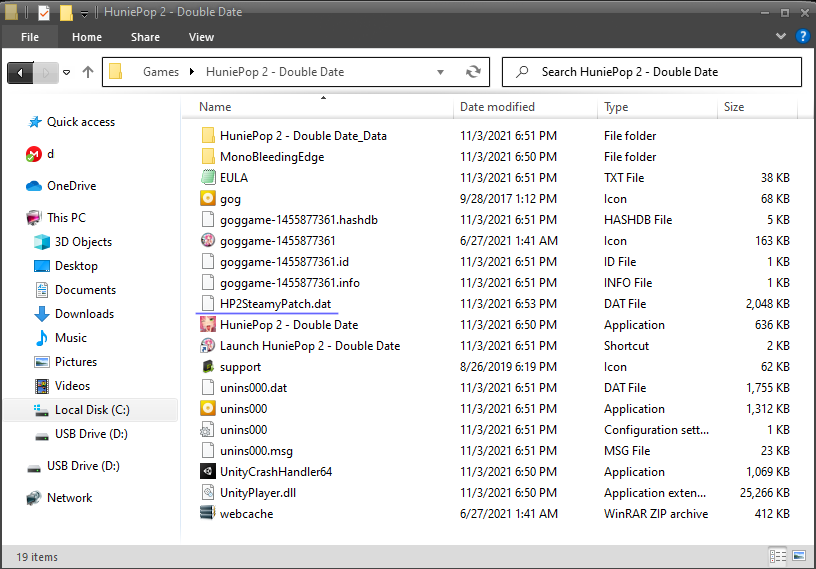816x569 pixels.
Task: Click the Network icon in sidebar
Action: 34,498
